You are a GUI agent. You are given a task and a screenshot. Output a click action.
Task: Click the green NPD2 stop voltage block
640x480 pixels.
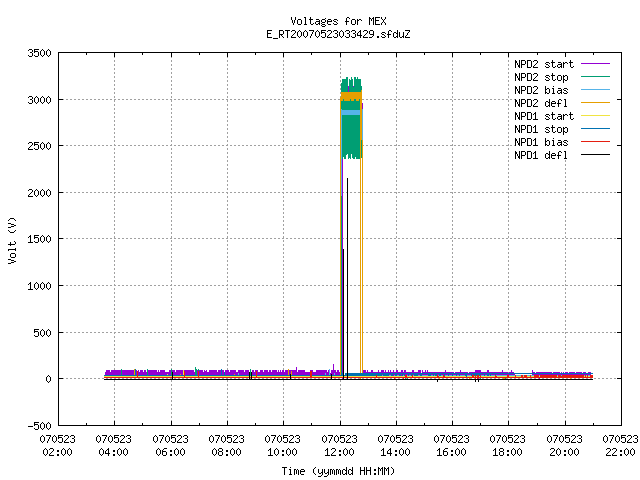(x=351, y=137)
